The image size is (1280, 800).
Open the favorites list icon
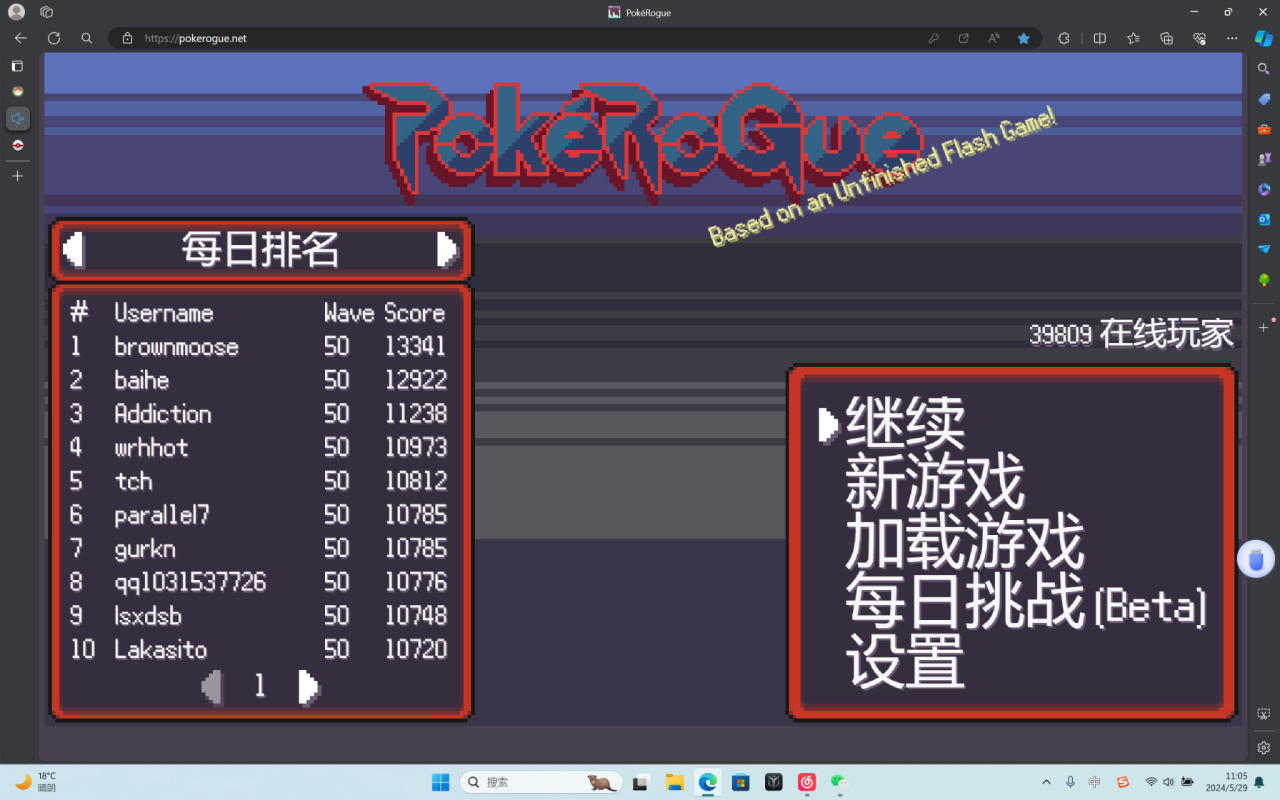(x=1133, y=38)
